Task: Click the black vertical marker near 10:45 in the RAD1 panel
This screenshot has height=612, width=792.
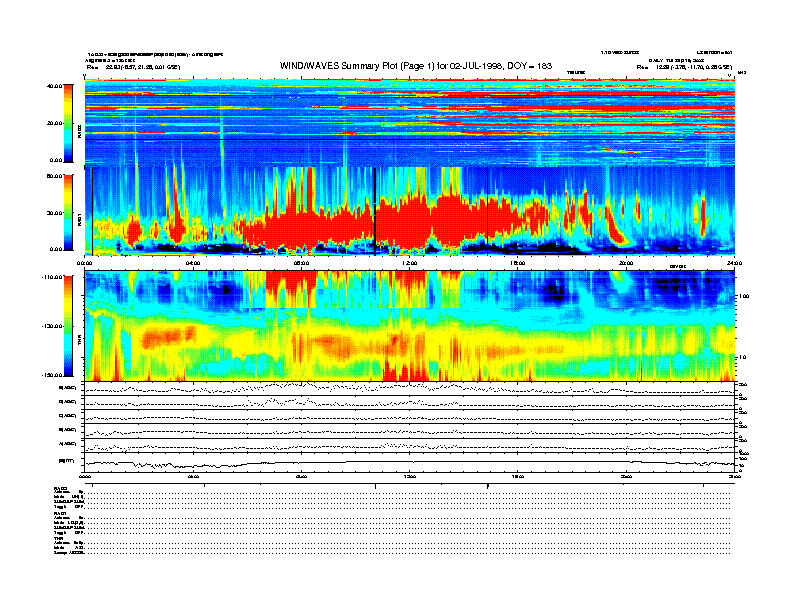Action: coord(375,211)
